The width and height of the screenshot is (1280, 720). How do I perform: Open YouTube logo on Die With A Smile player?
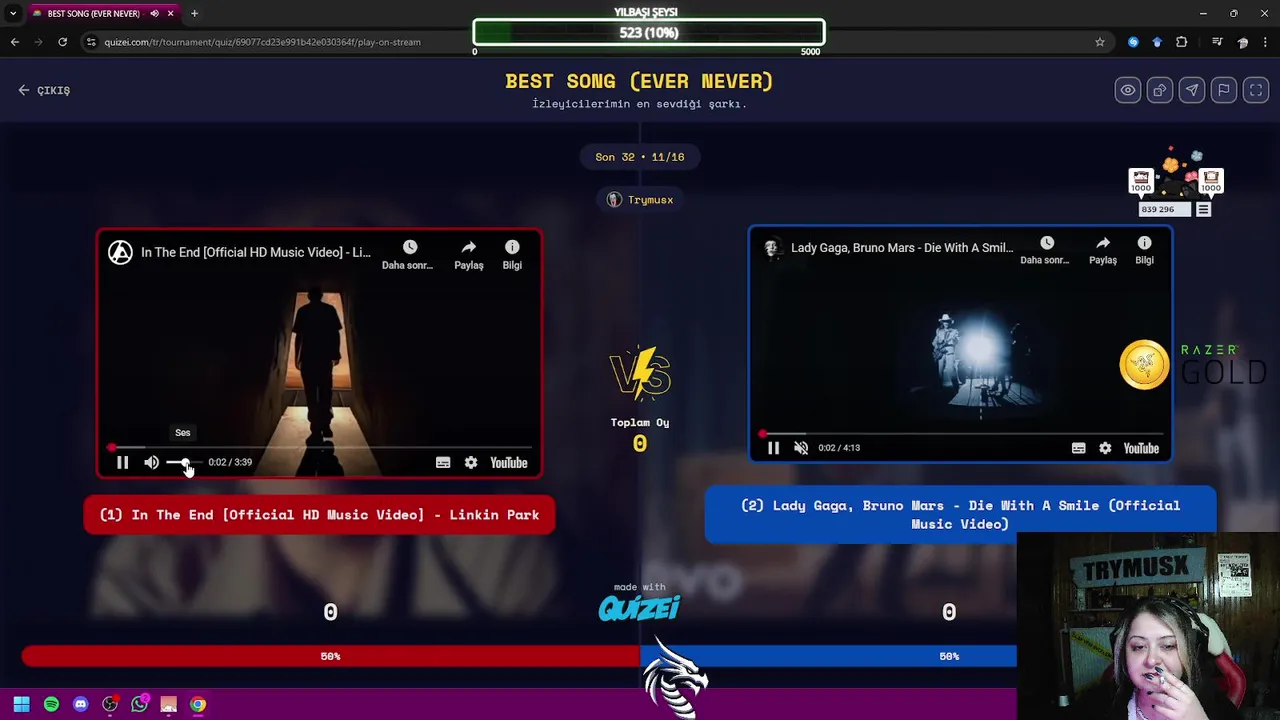click(x=1141, y=448)
